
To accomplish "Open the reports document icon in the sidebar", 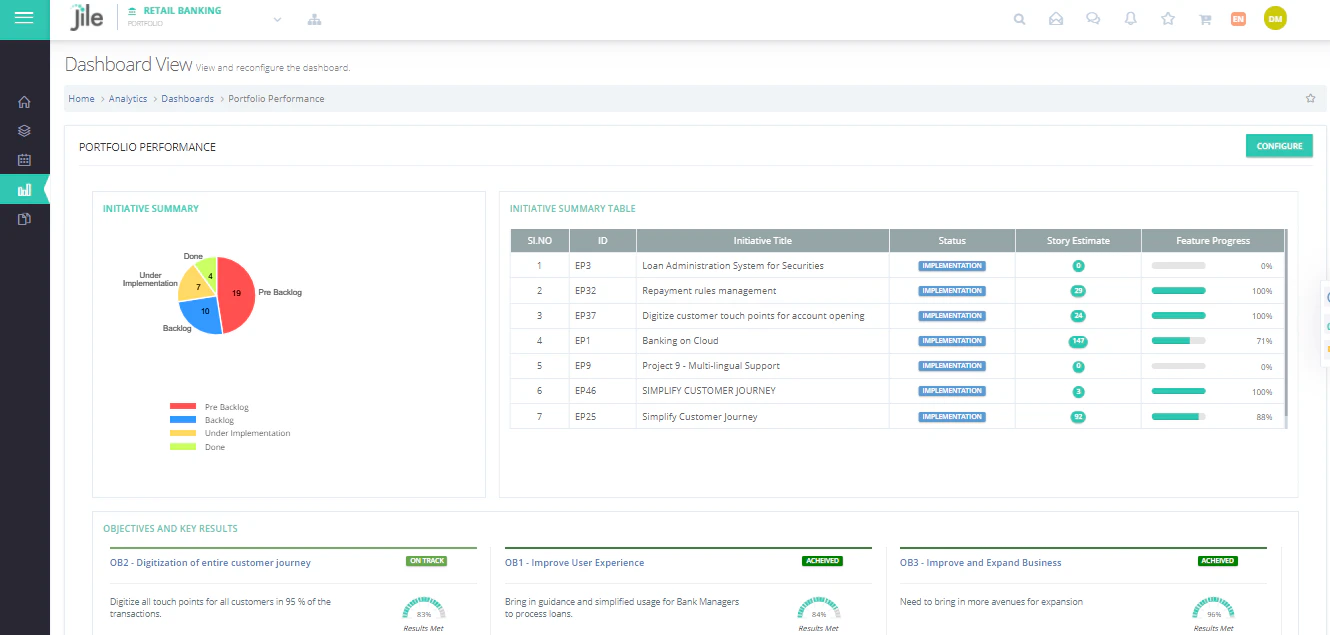I will point(24,218).
